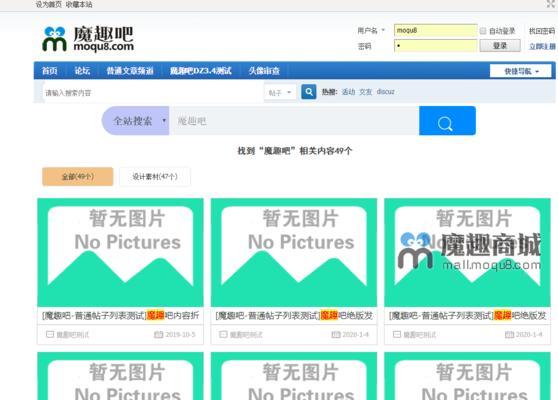Click 设为首页 at the top
Viewport: 558px width, 400px height.
(x=48, y=5)
